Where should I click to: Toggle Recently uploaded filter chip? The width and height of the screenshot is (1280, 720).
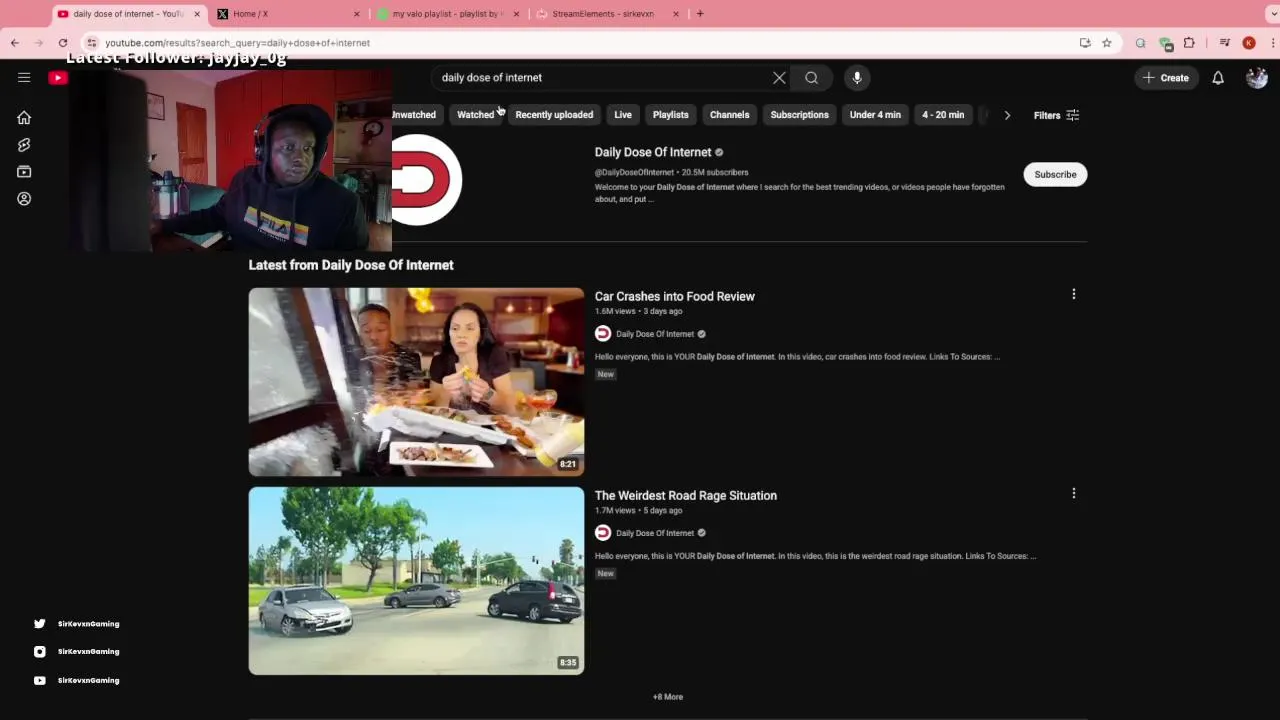point(554,115)
